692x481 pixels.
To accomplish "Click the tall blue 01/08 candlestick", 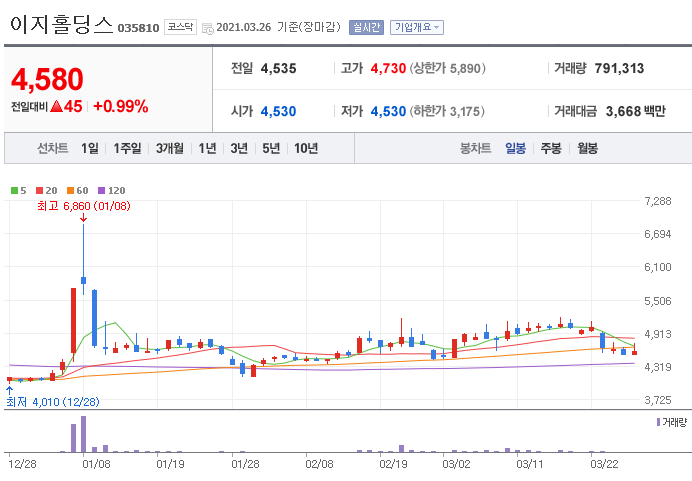I will click(x=83, y=260).
